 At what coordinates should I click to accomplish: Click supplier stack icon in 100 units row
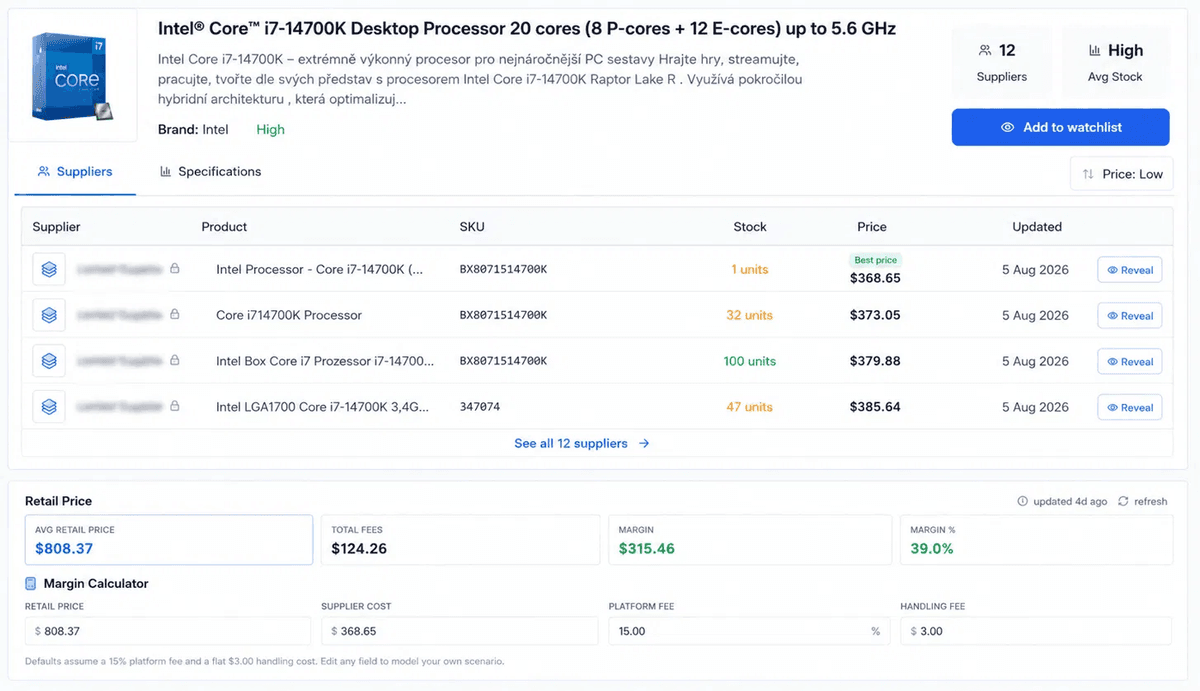(49, 361)
